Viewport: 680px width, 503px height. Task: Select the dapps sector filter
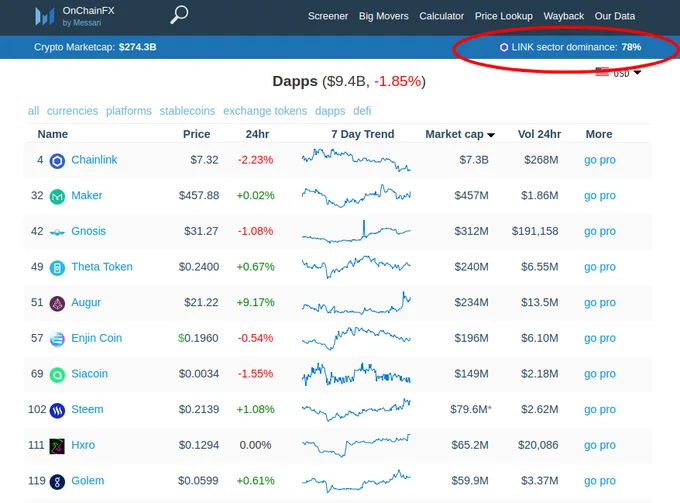pos(330,111)
